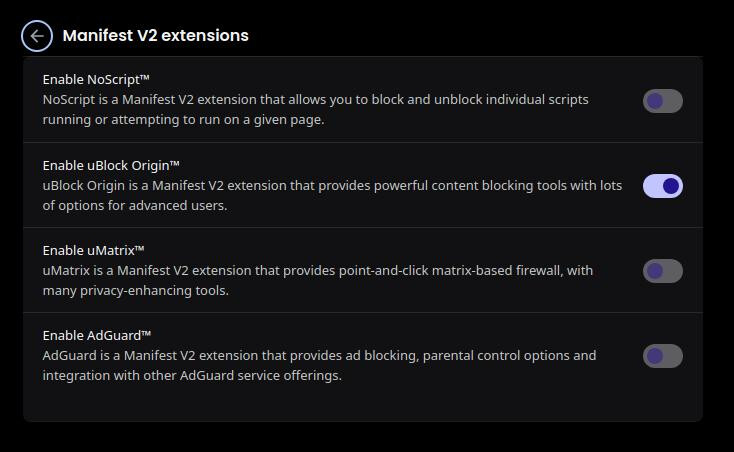Image resolution: width=734 pixels, height=452 pixels.
Task: Click the Manifest V2 extensions heading
Action: click(155, 36)
